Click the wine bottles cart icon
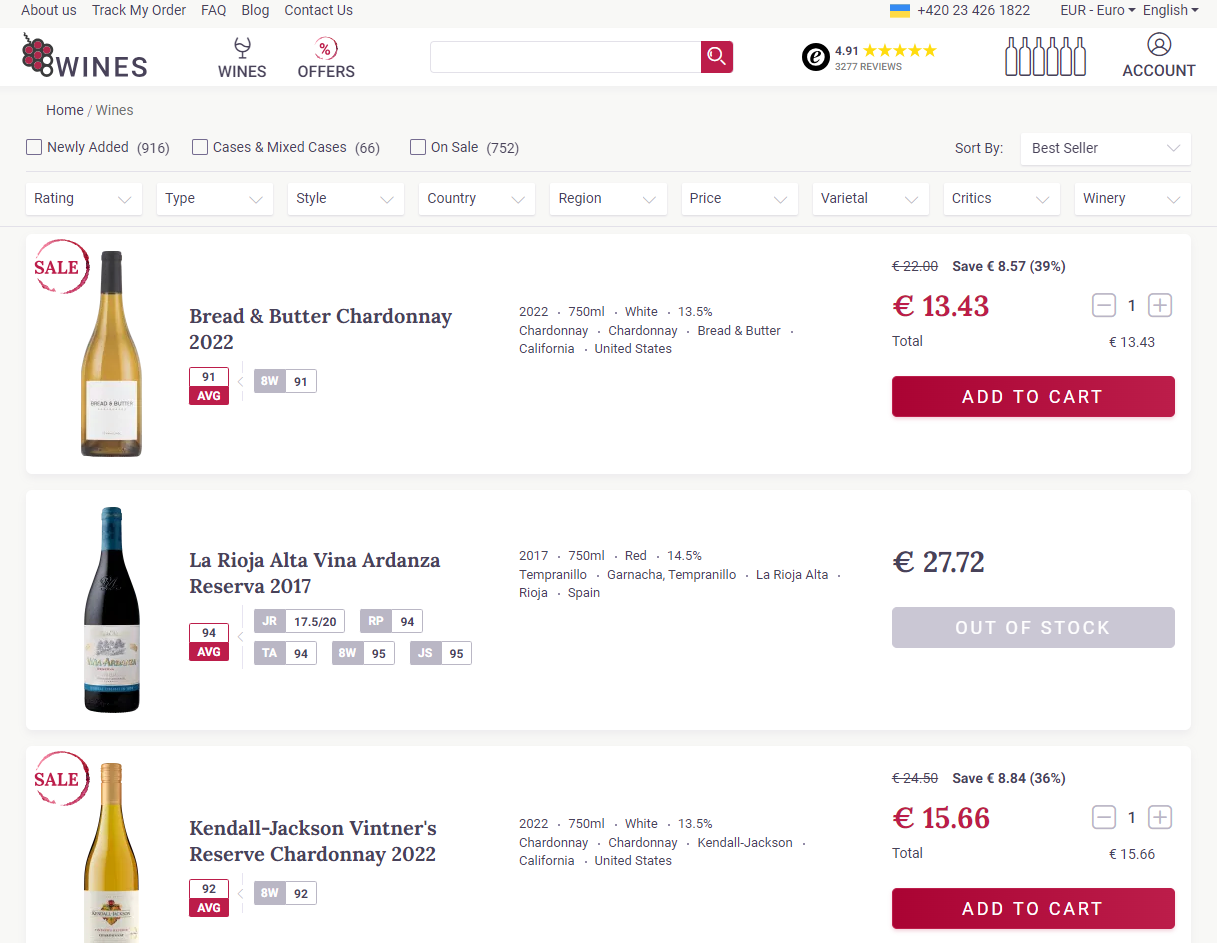Image resolution: width=1217 pixels, height=943 pixels. coord(1045,57)
